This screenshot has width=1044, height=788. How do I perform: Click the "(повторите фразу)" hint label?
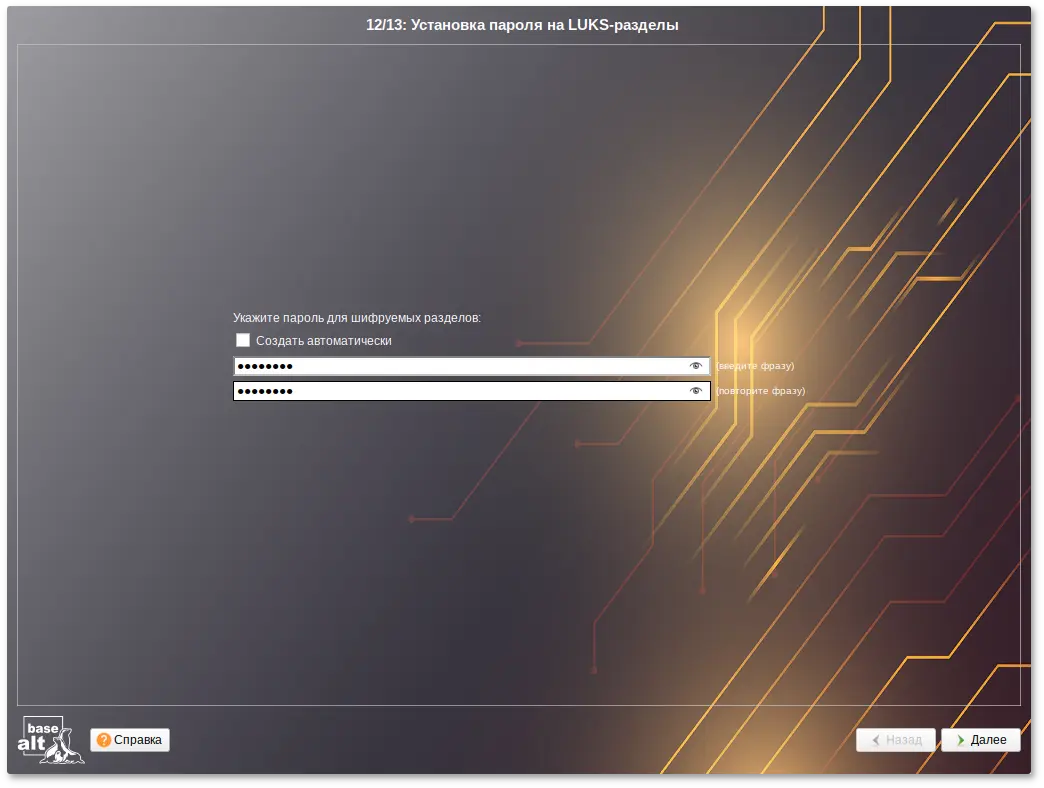pos(760,391)
